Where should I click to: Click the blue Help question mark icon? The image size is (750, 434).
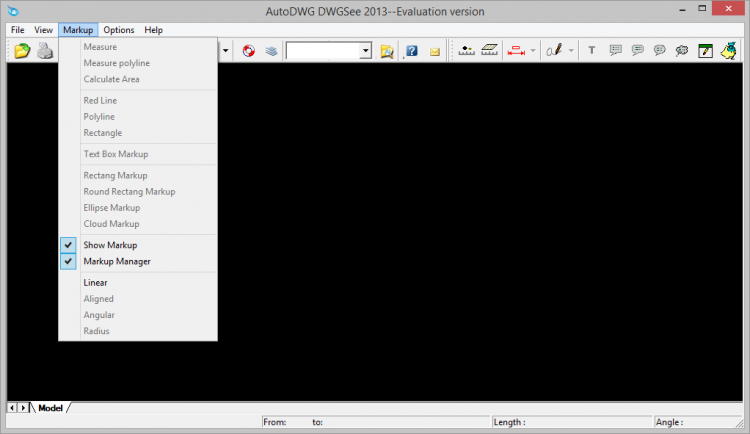coord(411,51)
